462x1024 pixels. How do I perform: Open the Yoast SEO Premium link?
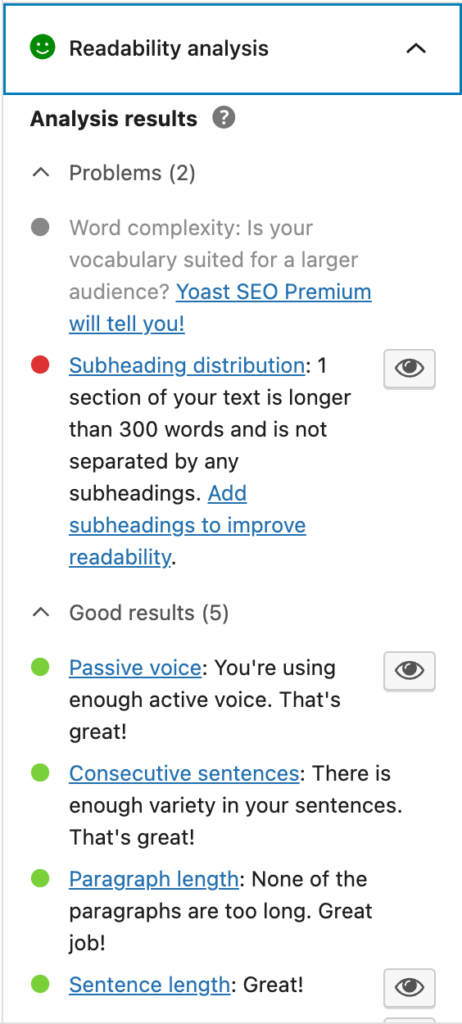coord(220,307)
